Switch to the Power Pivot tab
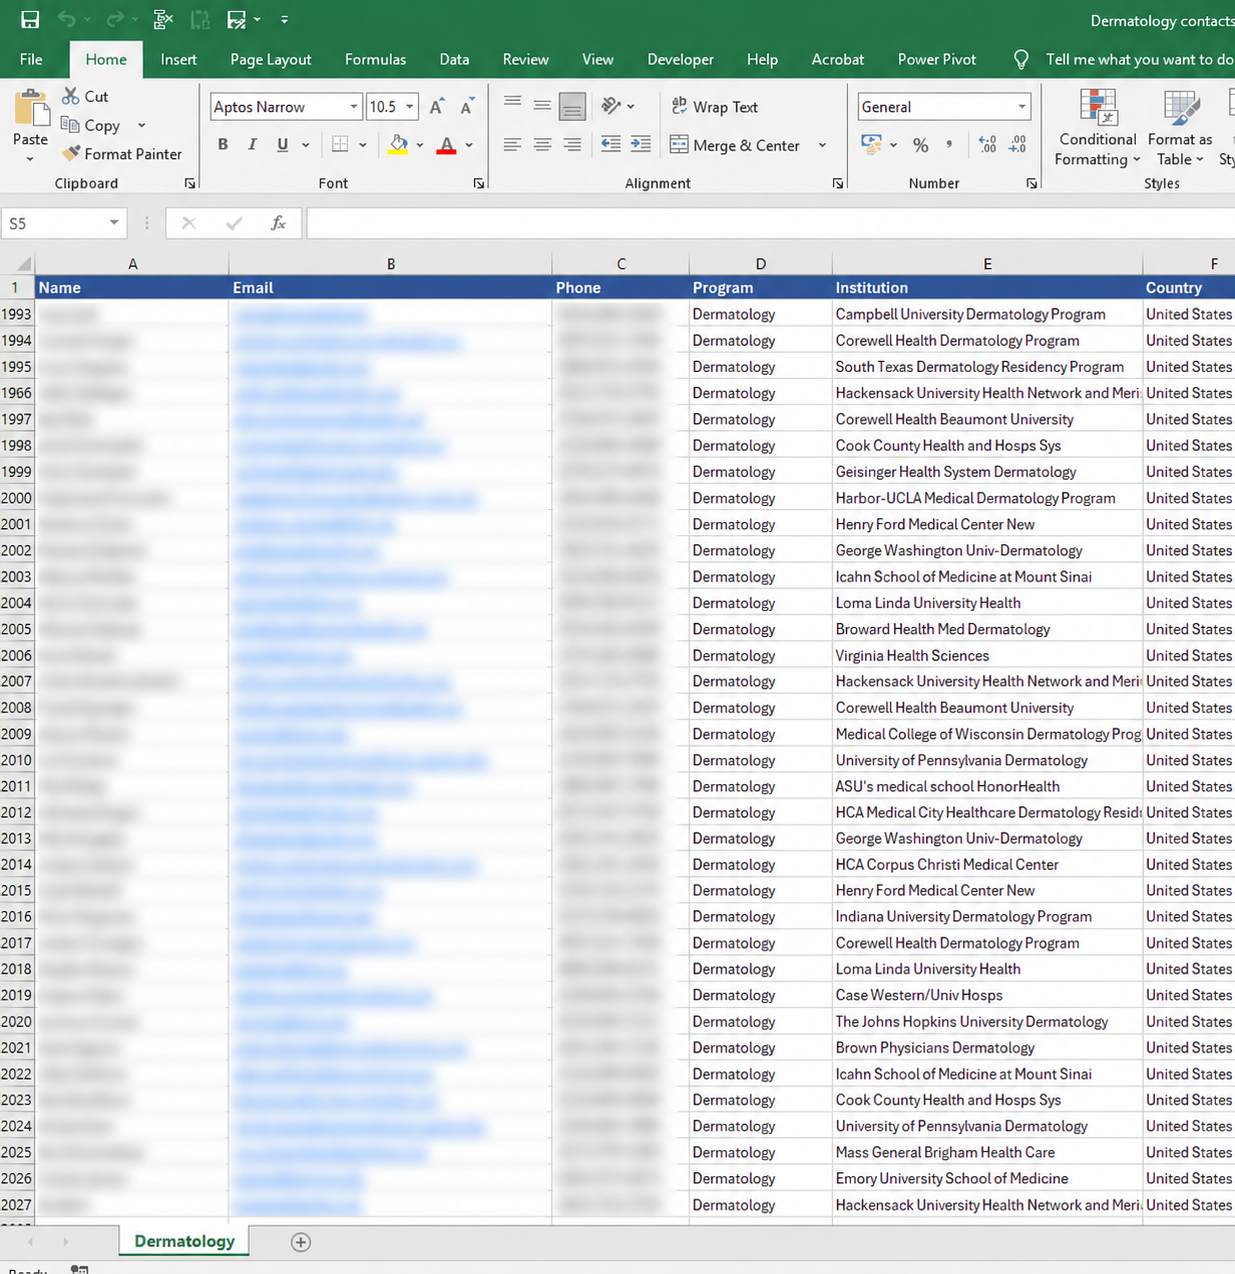Image resolution: width=1235 pixels, height=1274 pixels. 937,59
